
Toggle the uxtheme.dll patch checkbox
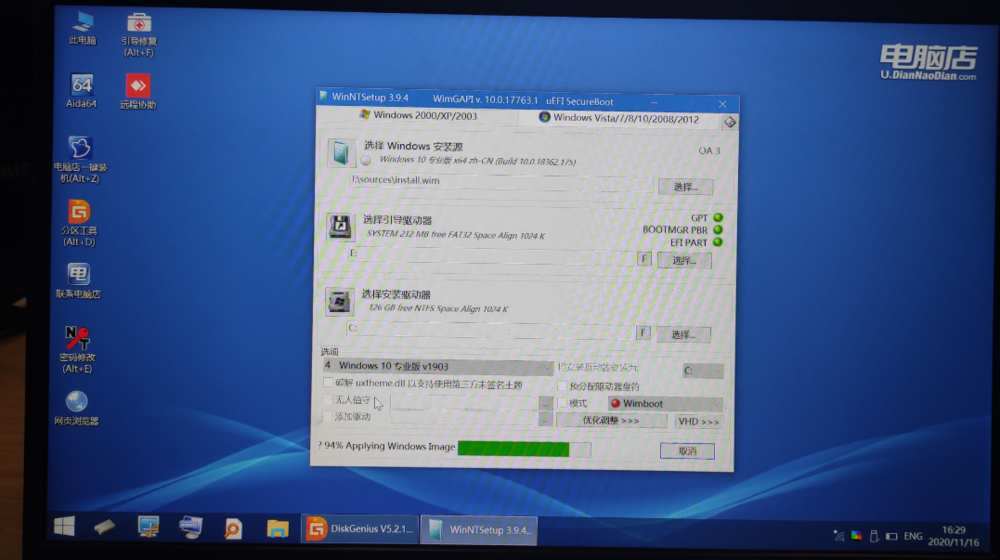point(328,383)
